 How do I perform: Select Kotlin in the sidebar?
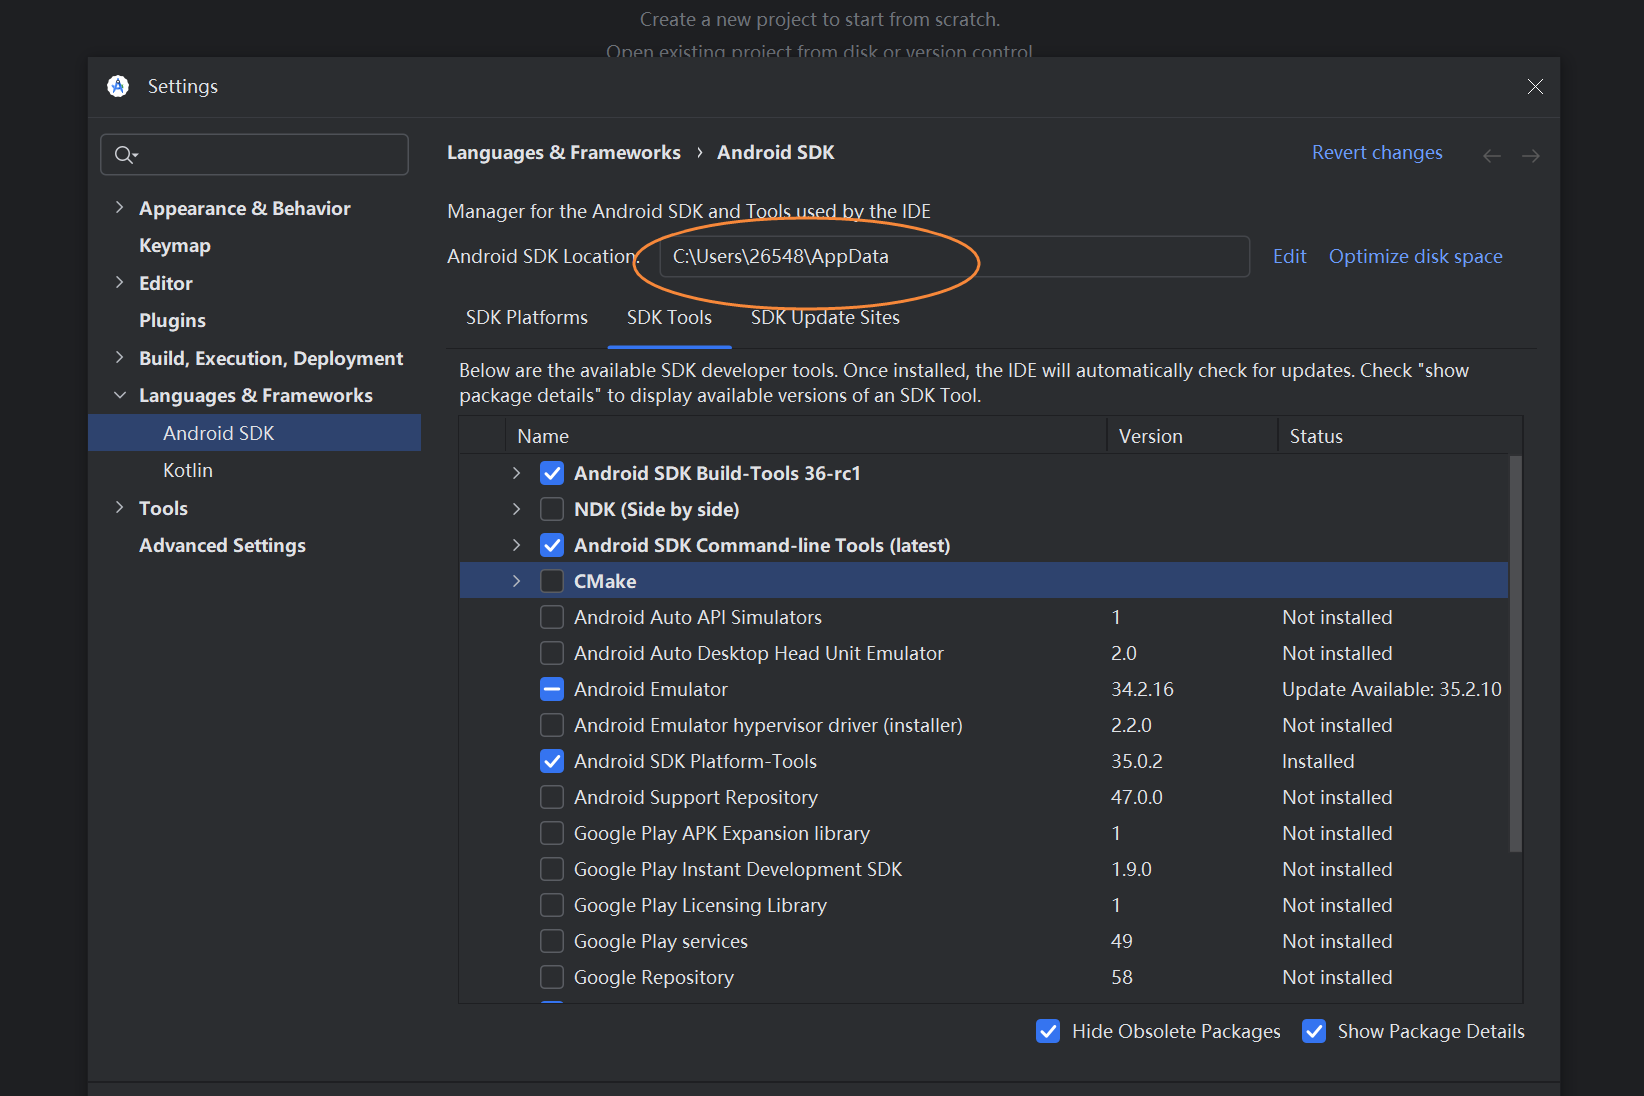click(x=188, y=470)
